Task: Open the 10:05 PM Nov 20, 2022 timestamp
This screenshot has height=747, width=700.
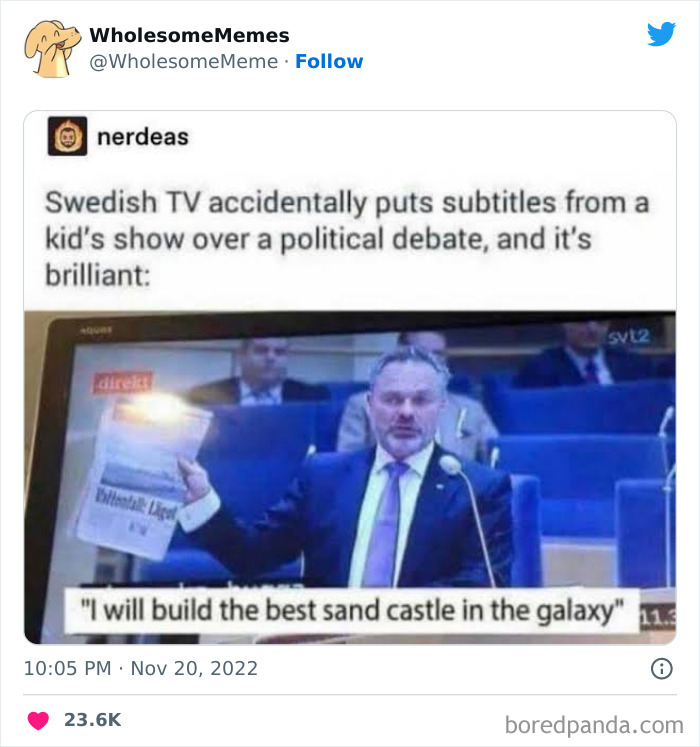Action: pyautogui.click(x=141, y=668)
